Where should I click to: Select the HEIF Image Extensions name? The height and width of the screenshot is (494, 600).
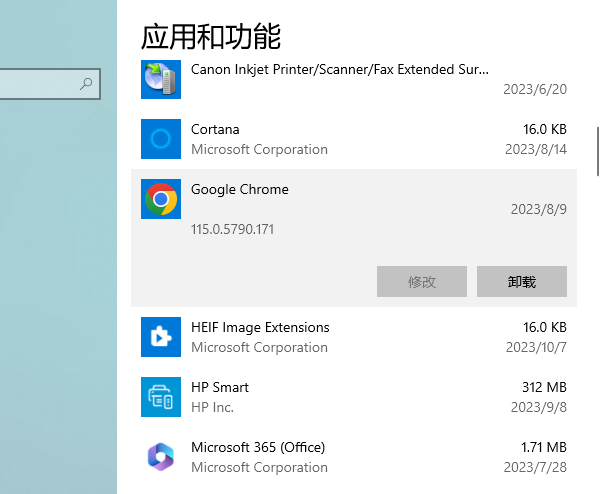click(260, 328)
